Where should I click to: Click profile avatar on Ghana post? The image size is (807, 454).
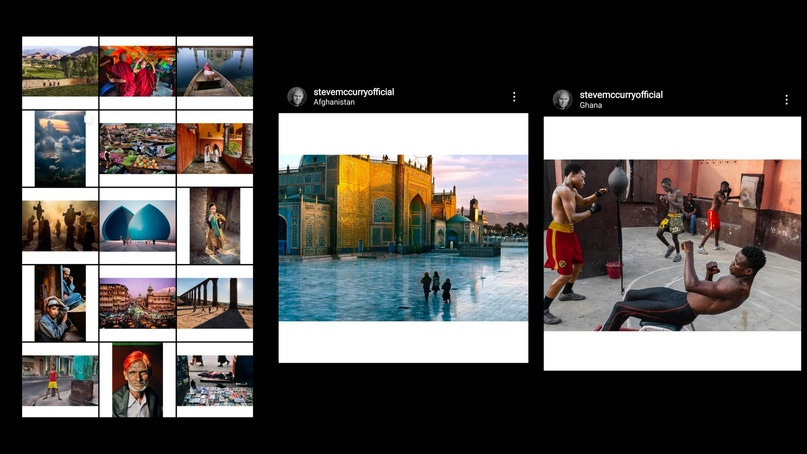tap(563, 99)
